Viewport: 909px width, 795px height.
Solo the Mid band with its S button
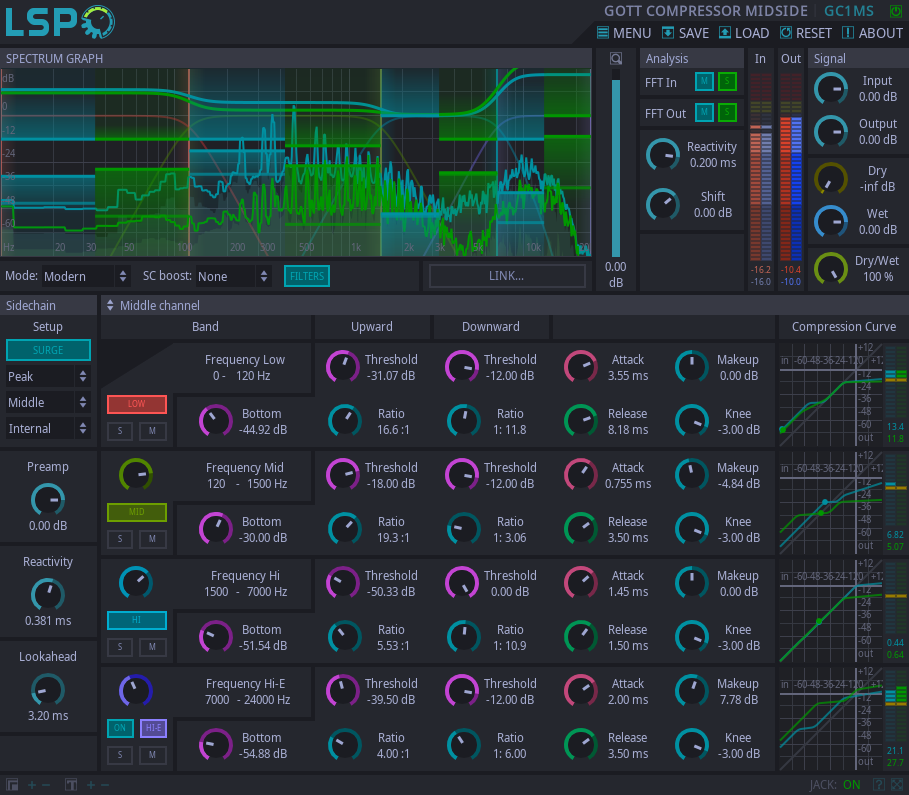[120, 539]
